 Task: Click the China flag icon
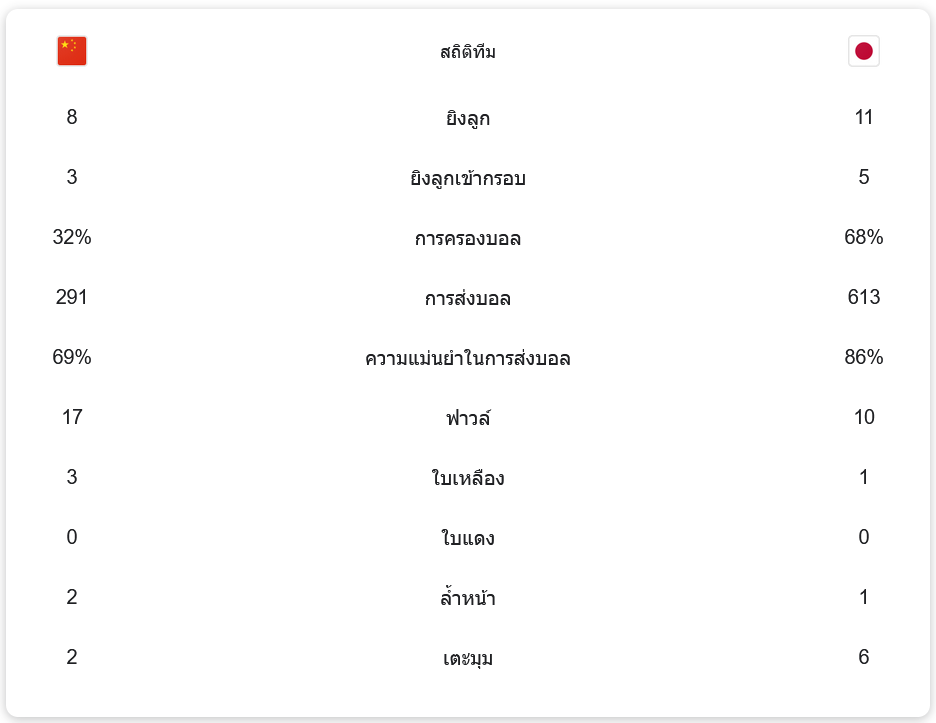point(72,51)
